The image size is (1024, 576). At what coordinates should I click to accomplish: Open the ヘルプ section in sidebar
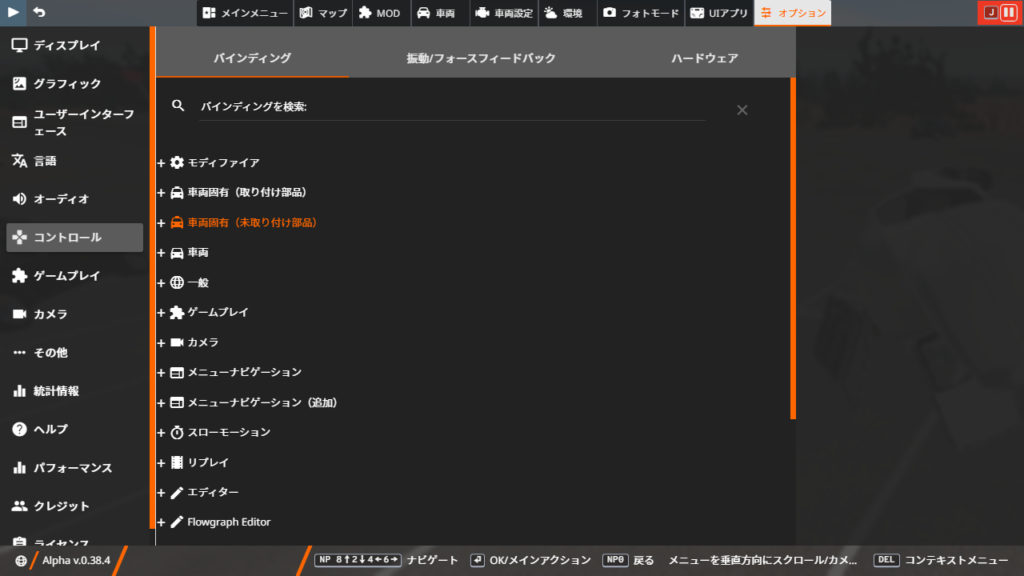pyautogui.click(x=50, y=429)
